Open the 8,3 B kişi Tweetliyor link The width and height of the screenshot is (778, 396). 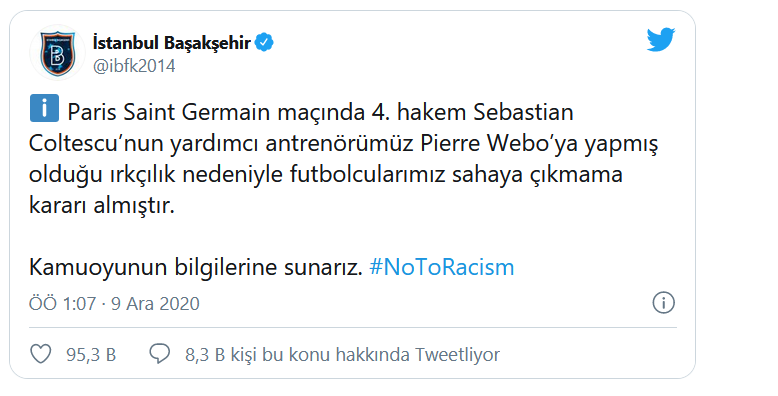pyautogui.click(x=342, y=355)
